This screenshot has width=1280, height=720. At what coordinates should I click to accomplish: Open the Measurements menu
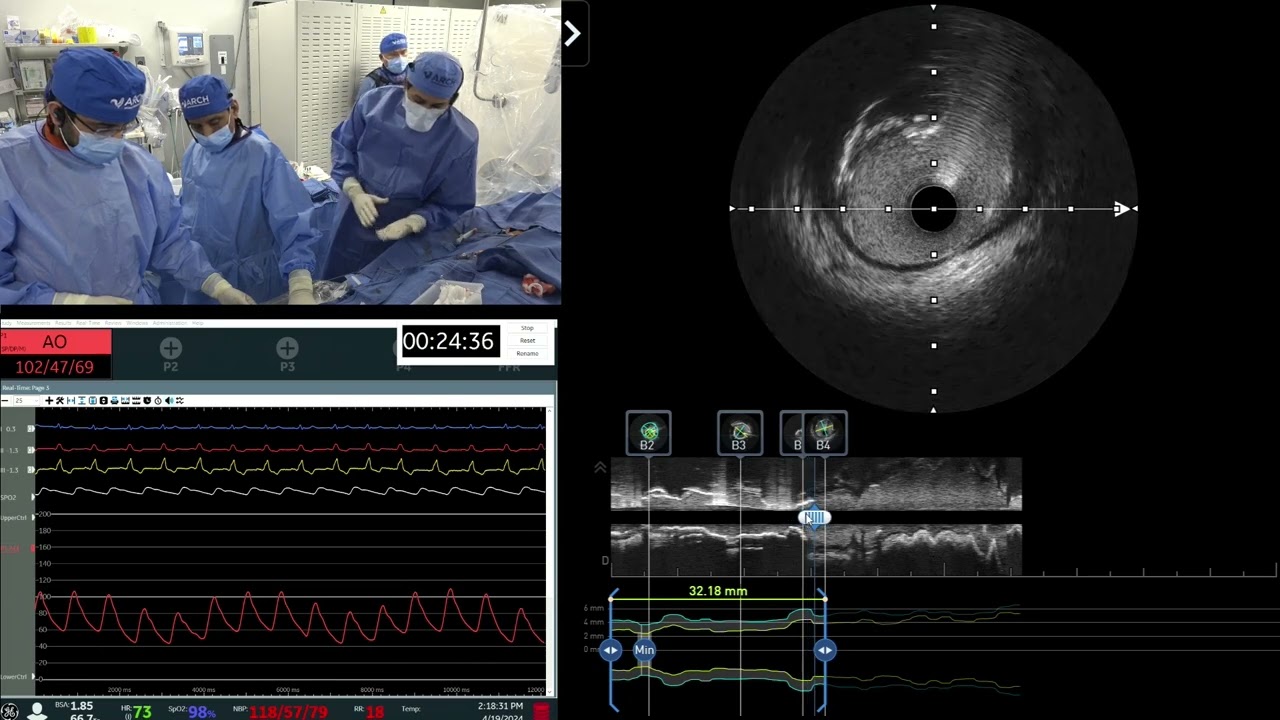[x=33, y=323]
